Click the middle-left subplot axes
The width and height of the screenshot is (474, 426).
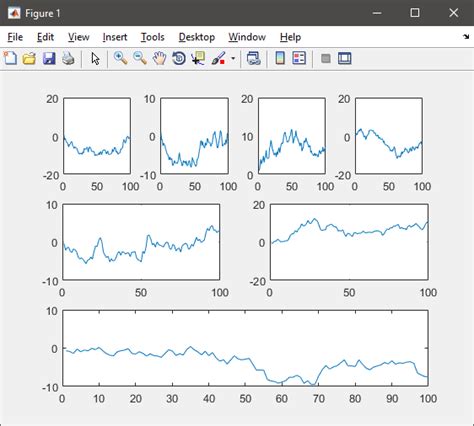click(141, 242)
